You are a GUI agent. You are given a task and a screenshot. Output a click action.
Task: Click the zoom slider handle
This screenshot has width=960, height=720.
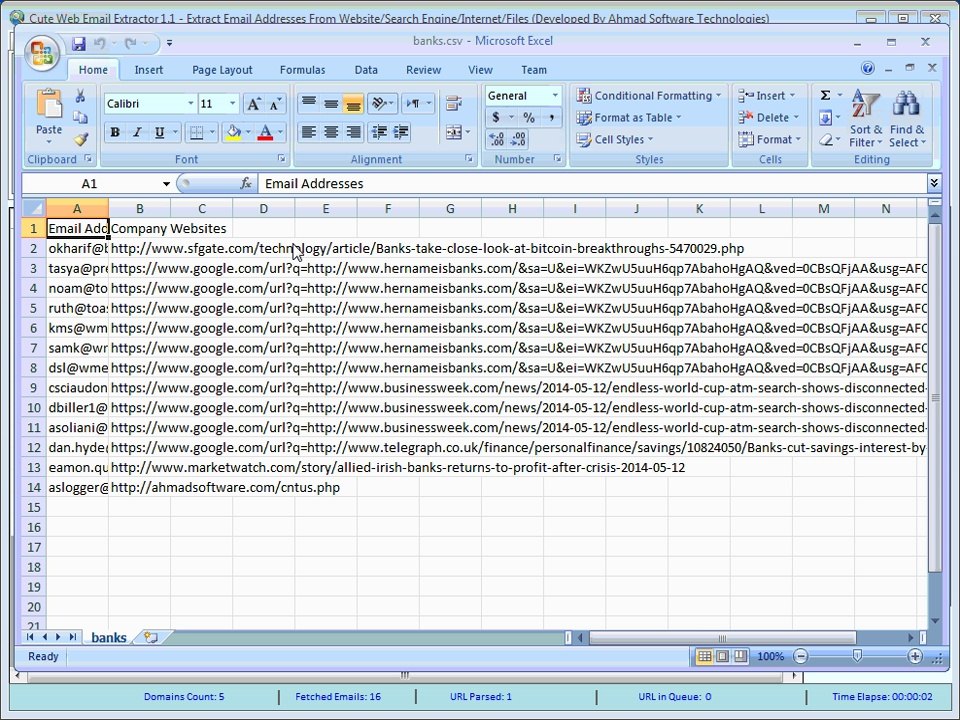(857, 656)
